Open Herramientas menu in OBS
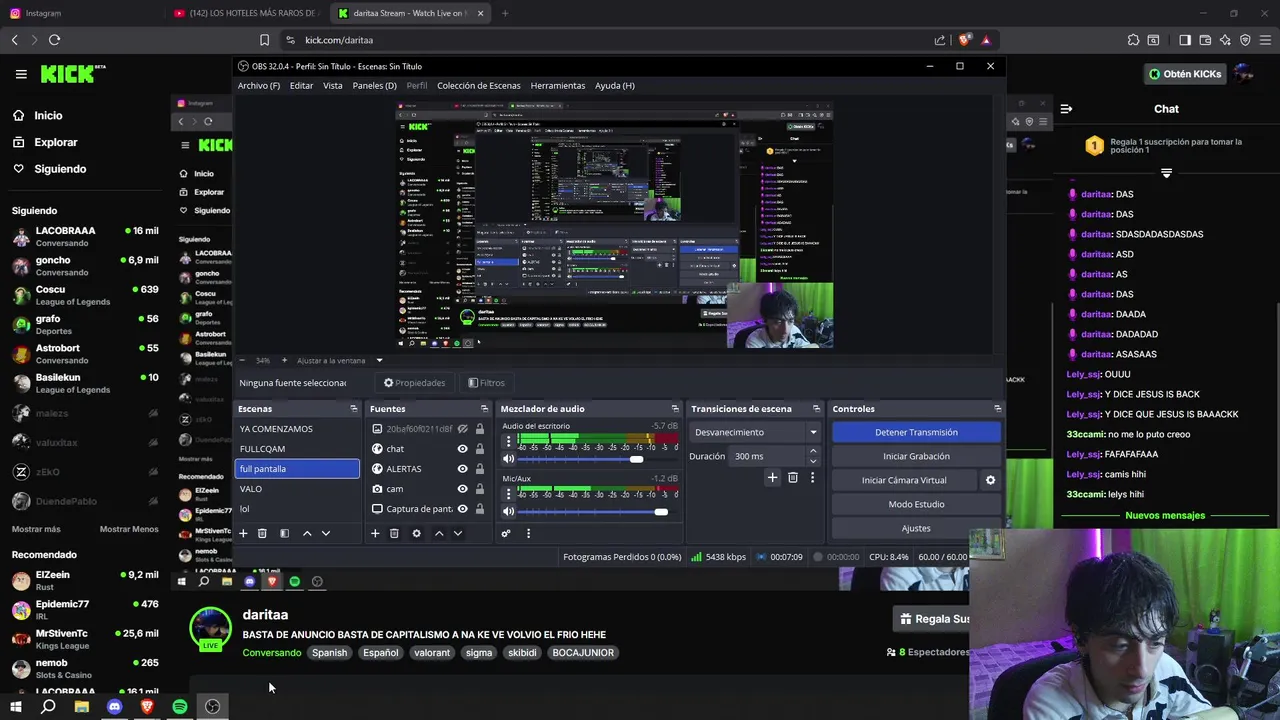 558,86
